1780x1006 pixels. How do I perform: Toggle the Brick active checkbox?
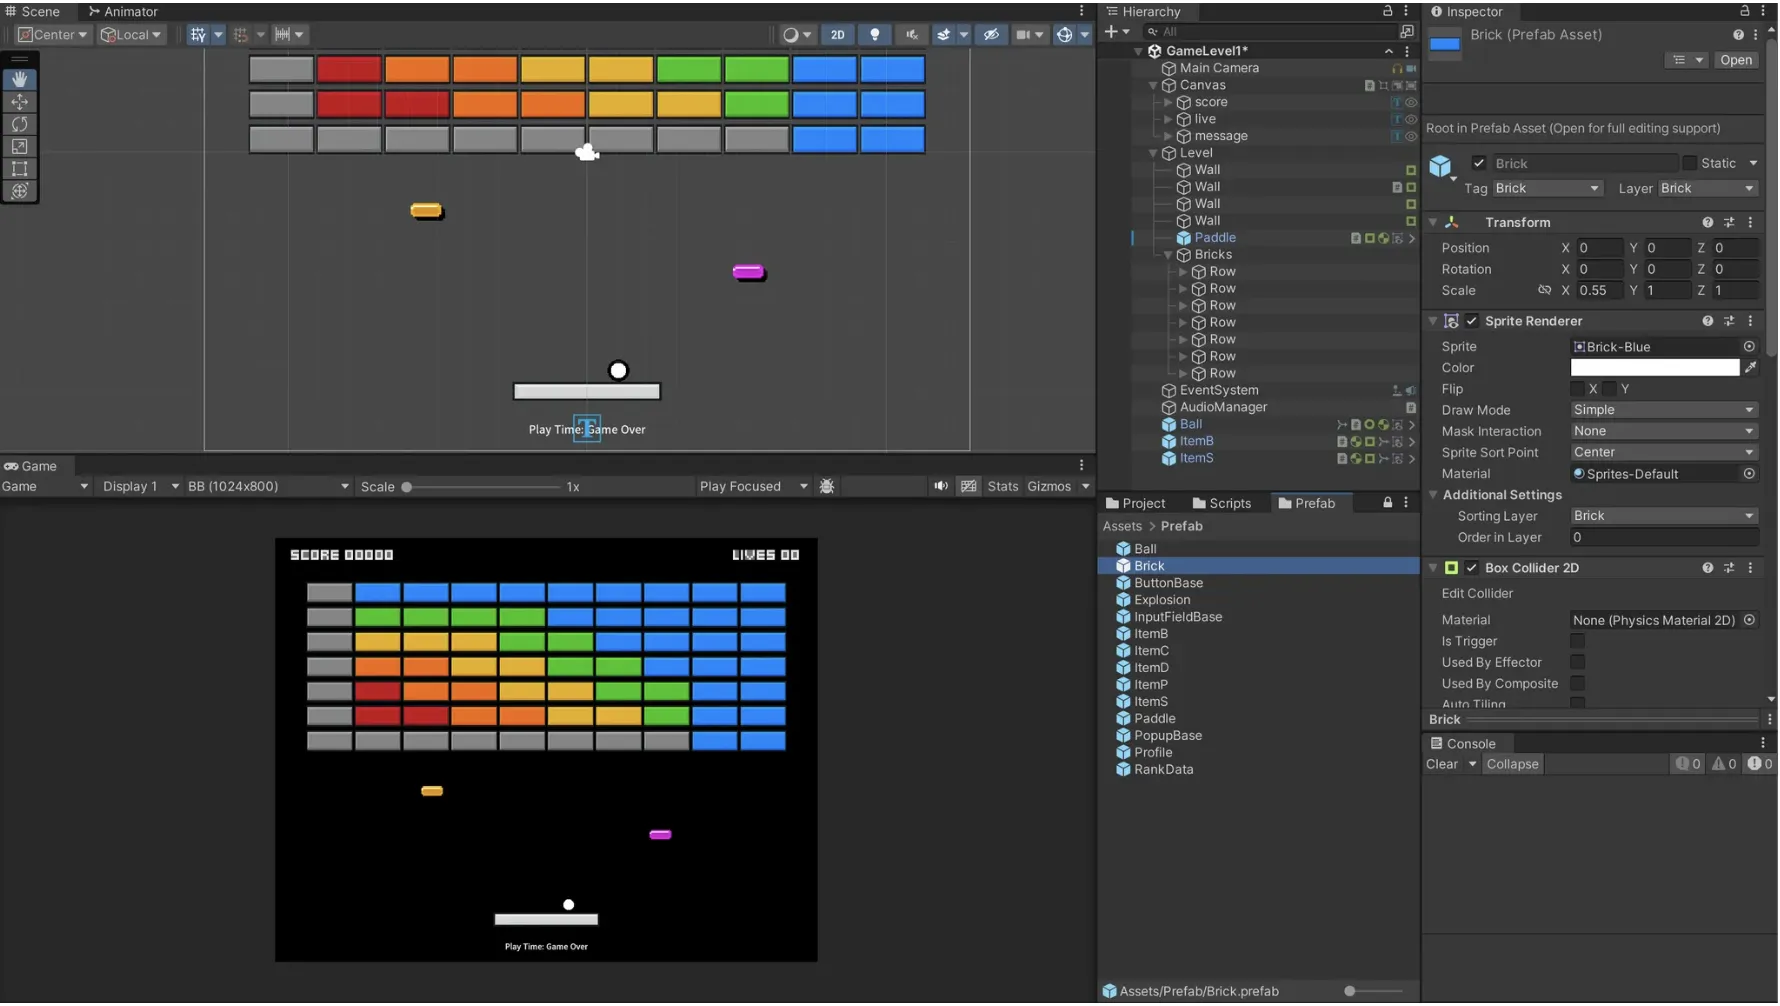(x=1479, y=163)
